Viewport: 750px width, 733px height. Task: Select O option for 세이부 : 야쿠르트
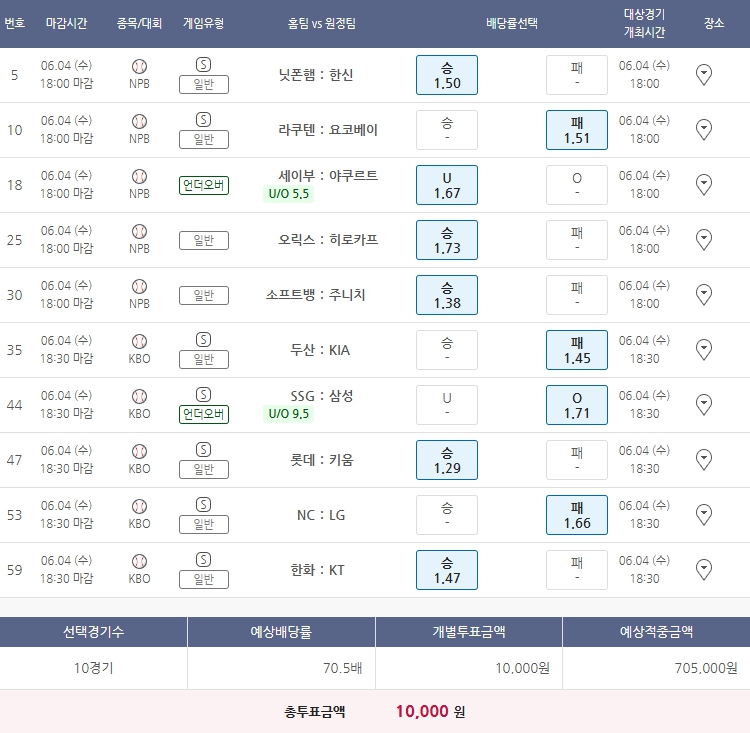click(x=576, y=185)
